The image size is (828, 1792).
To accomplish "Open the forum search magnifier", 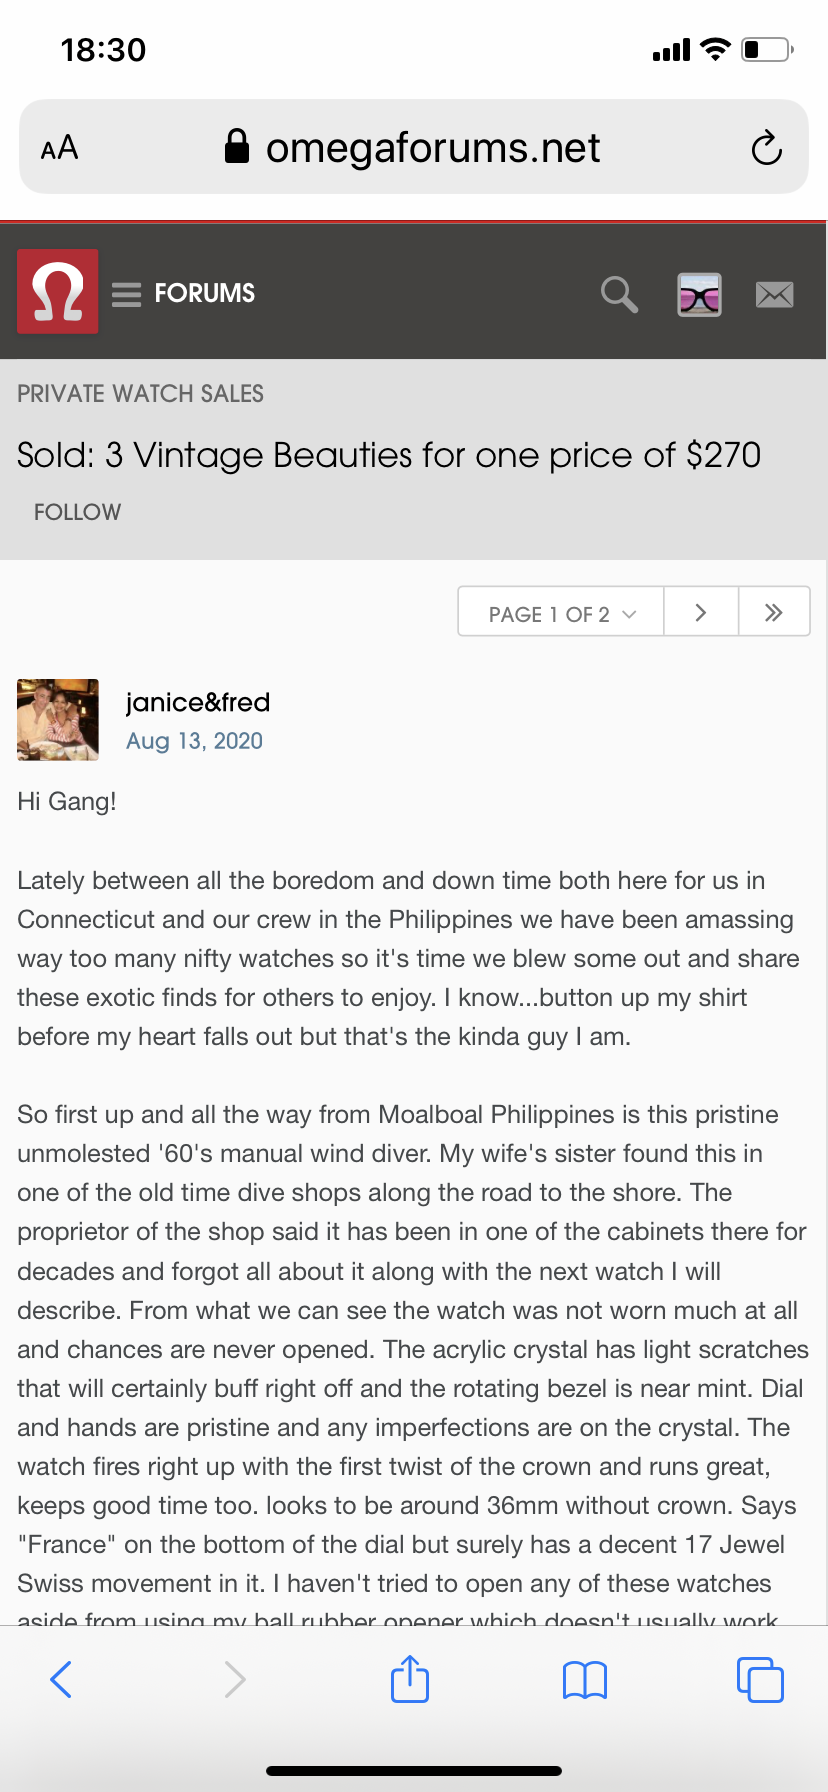I will tap(619, 295).
